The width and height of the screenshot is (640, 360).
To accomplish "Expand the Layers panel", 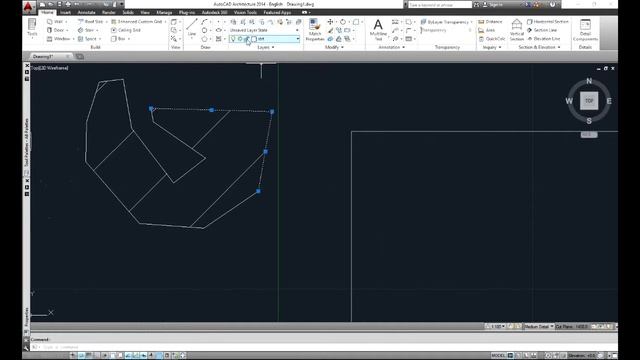I will [266, 47].
